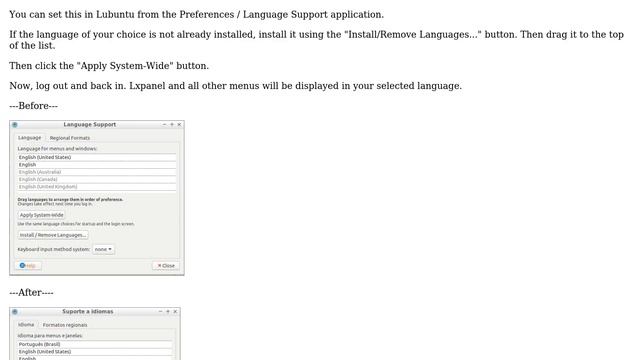Viewport: 640px width, 360px height.
Task: Open the Idioma tab
Action: (x=26, y=325)
